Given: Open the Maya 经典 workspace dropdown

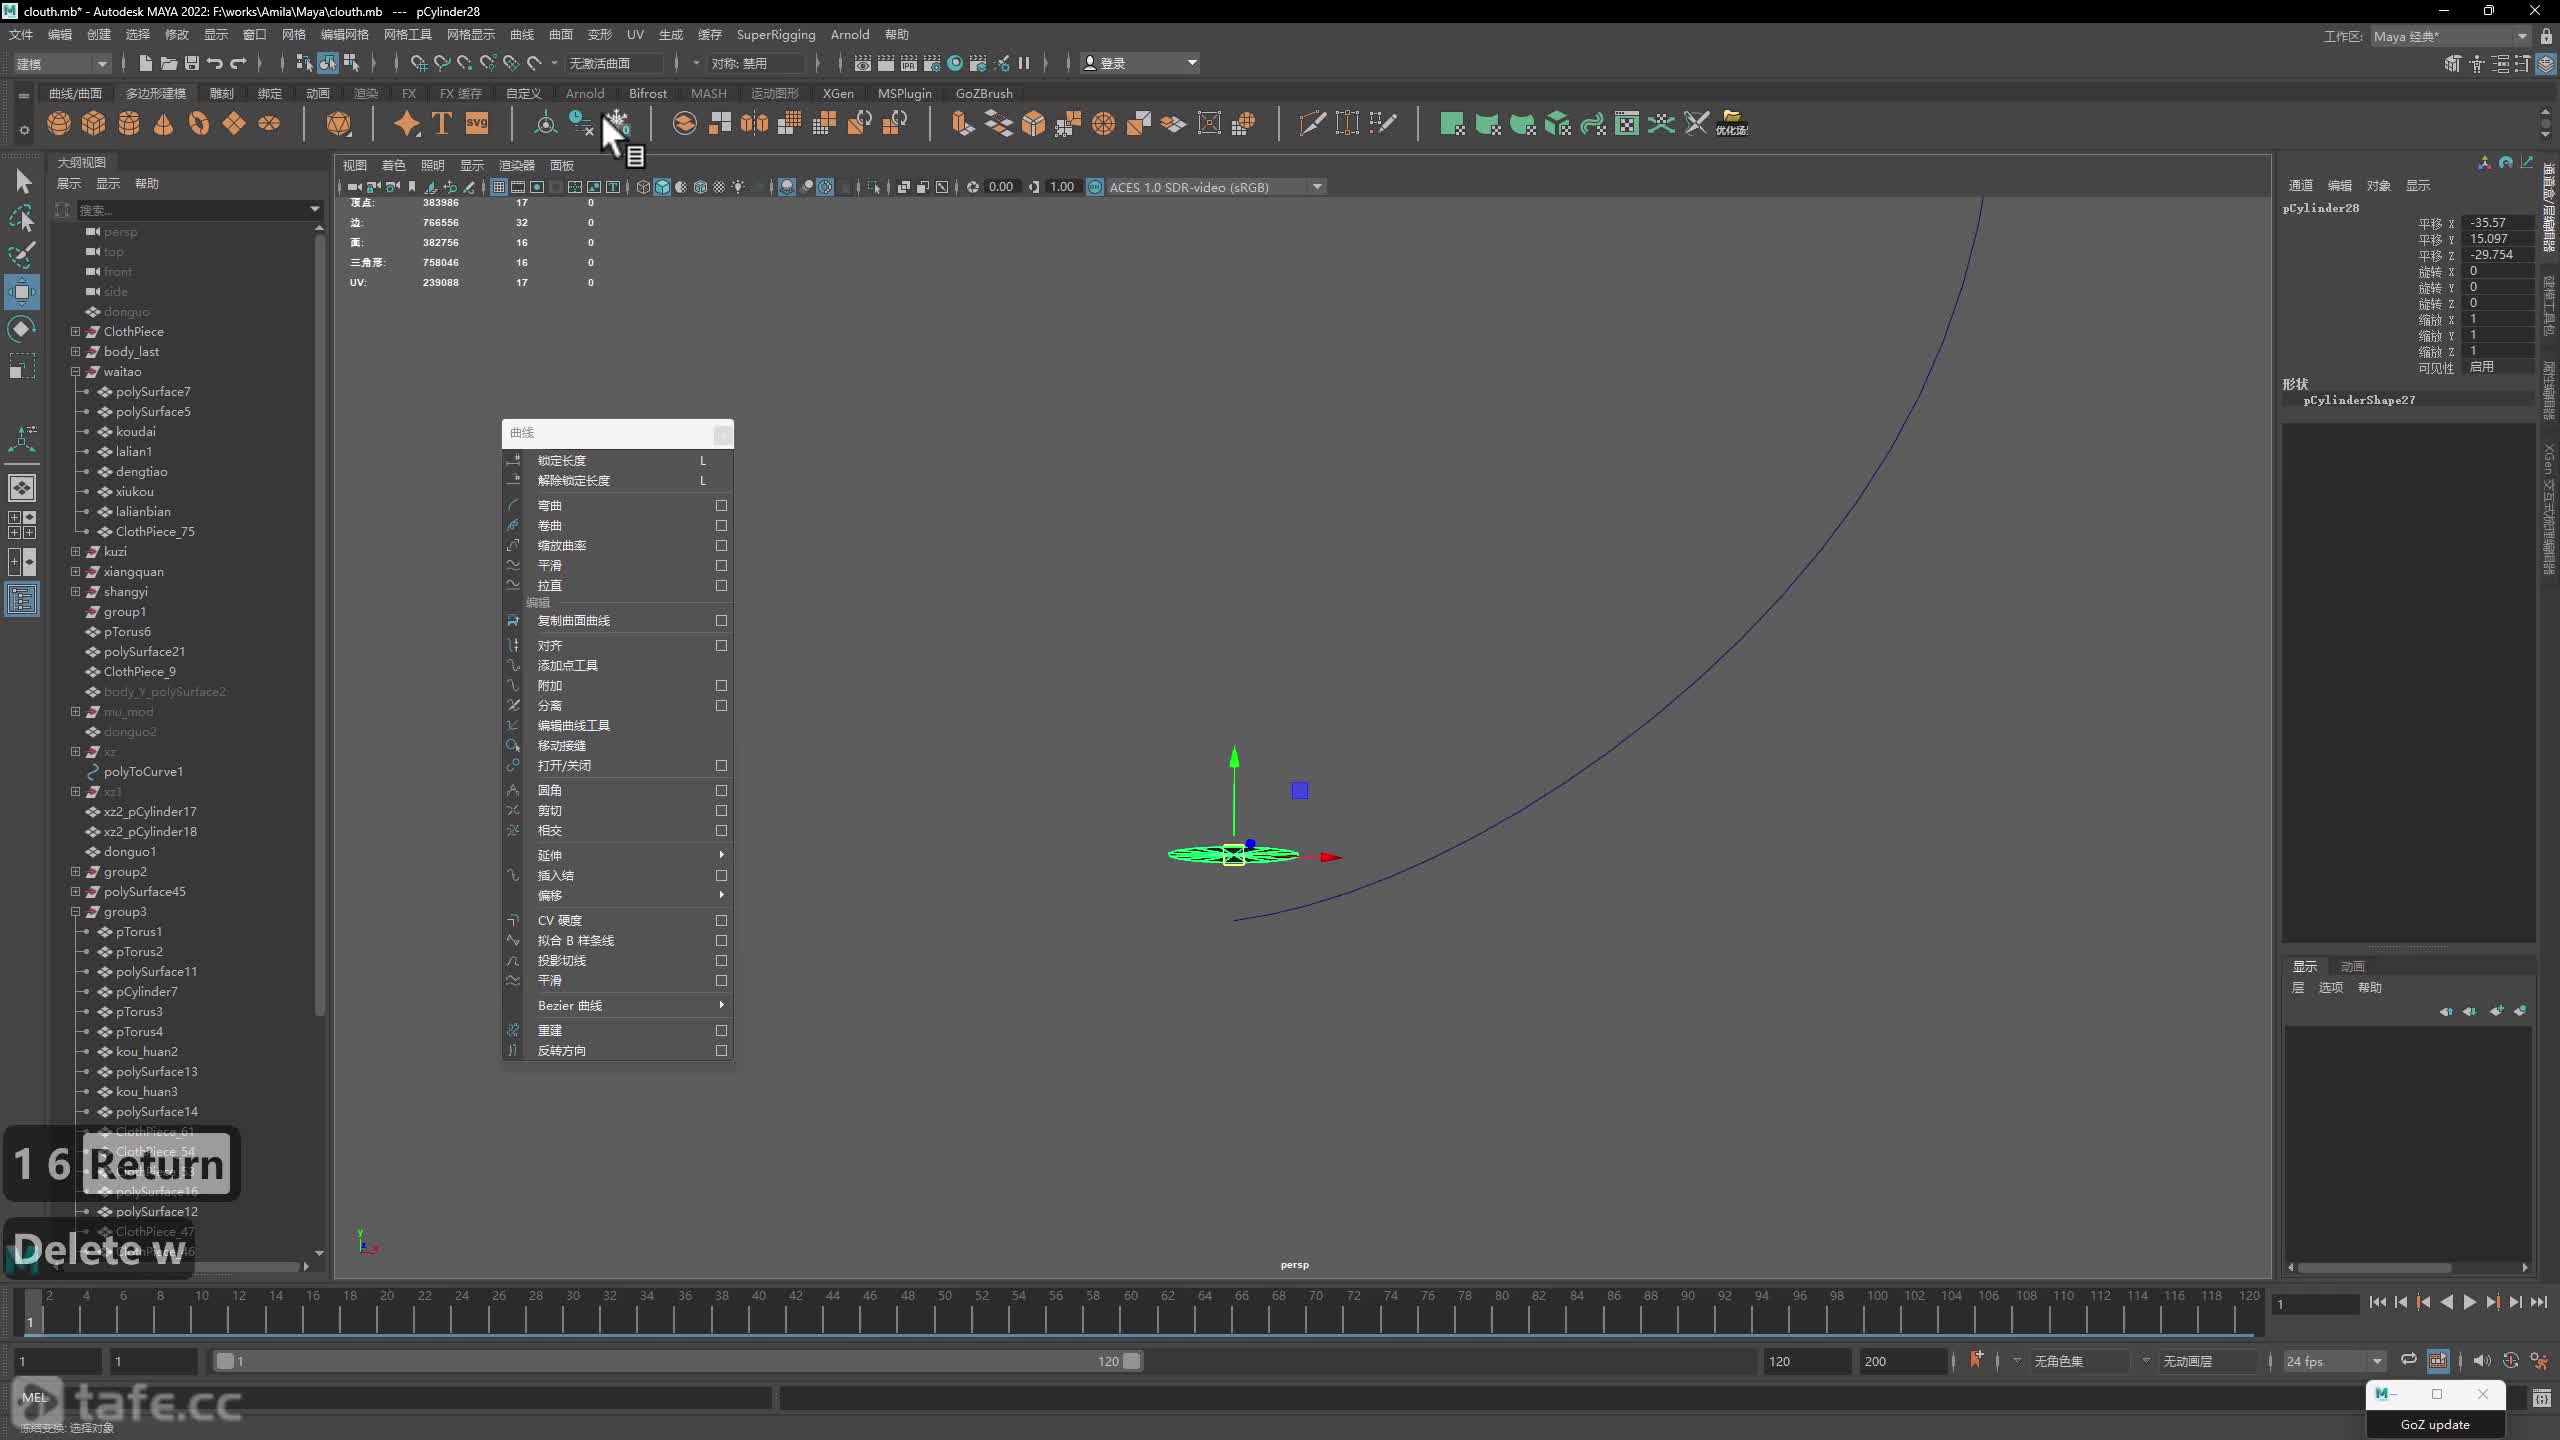Looking at the screenshot, I should [2449, 36].
